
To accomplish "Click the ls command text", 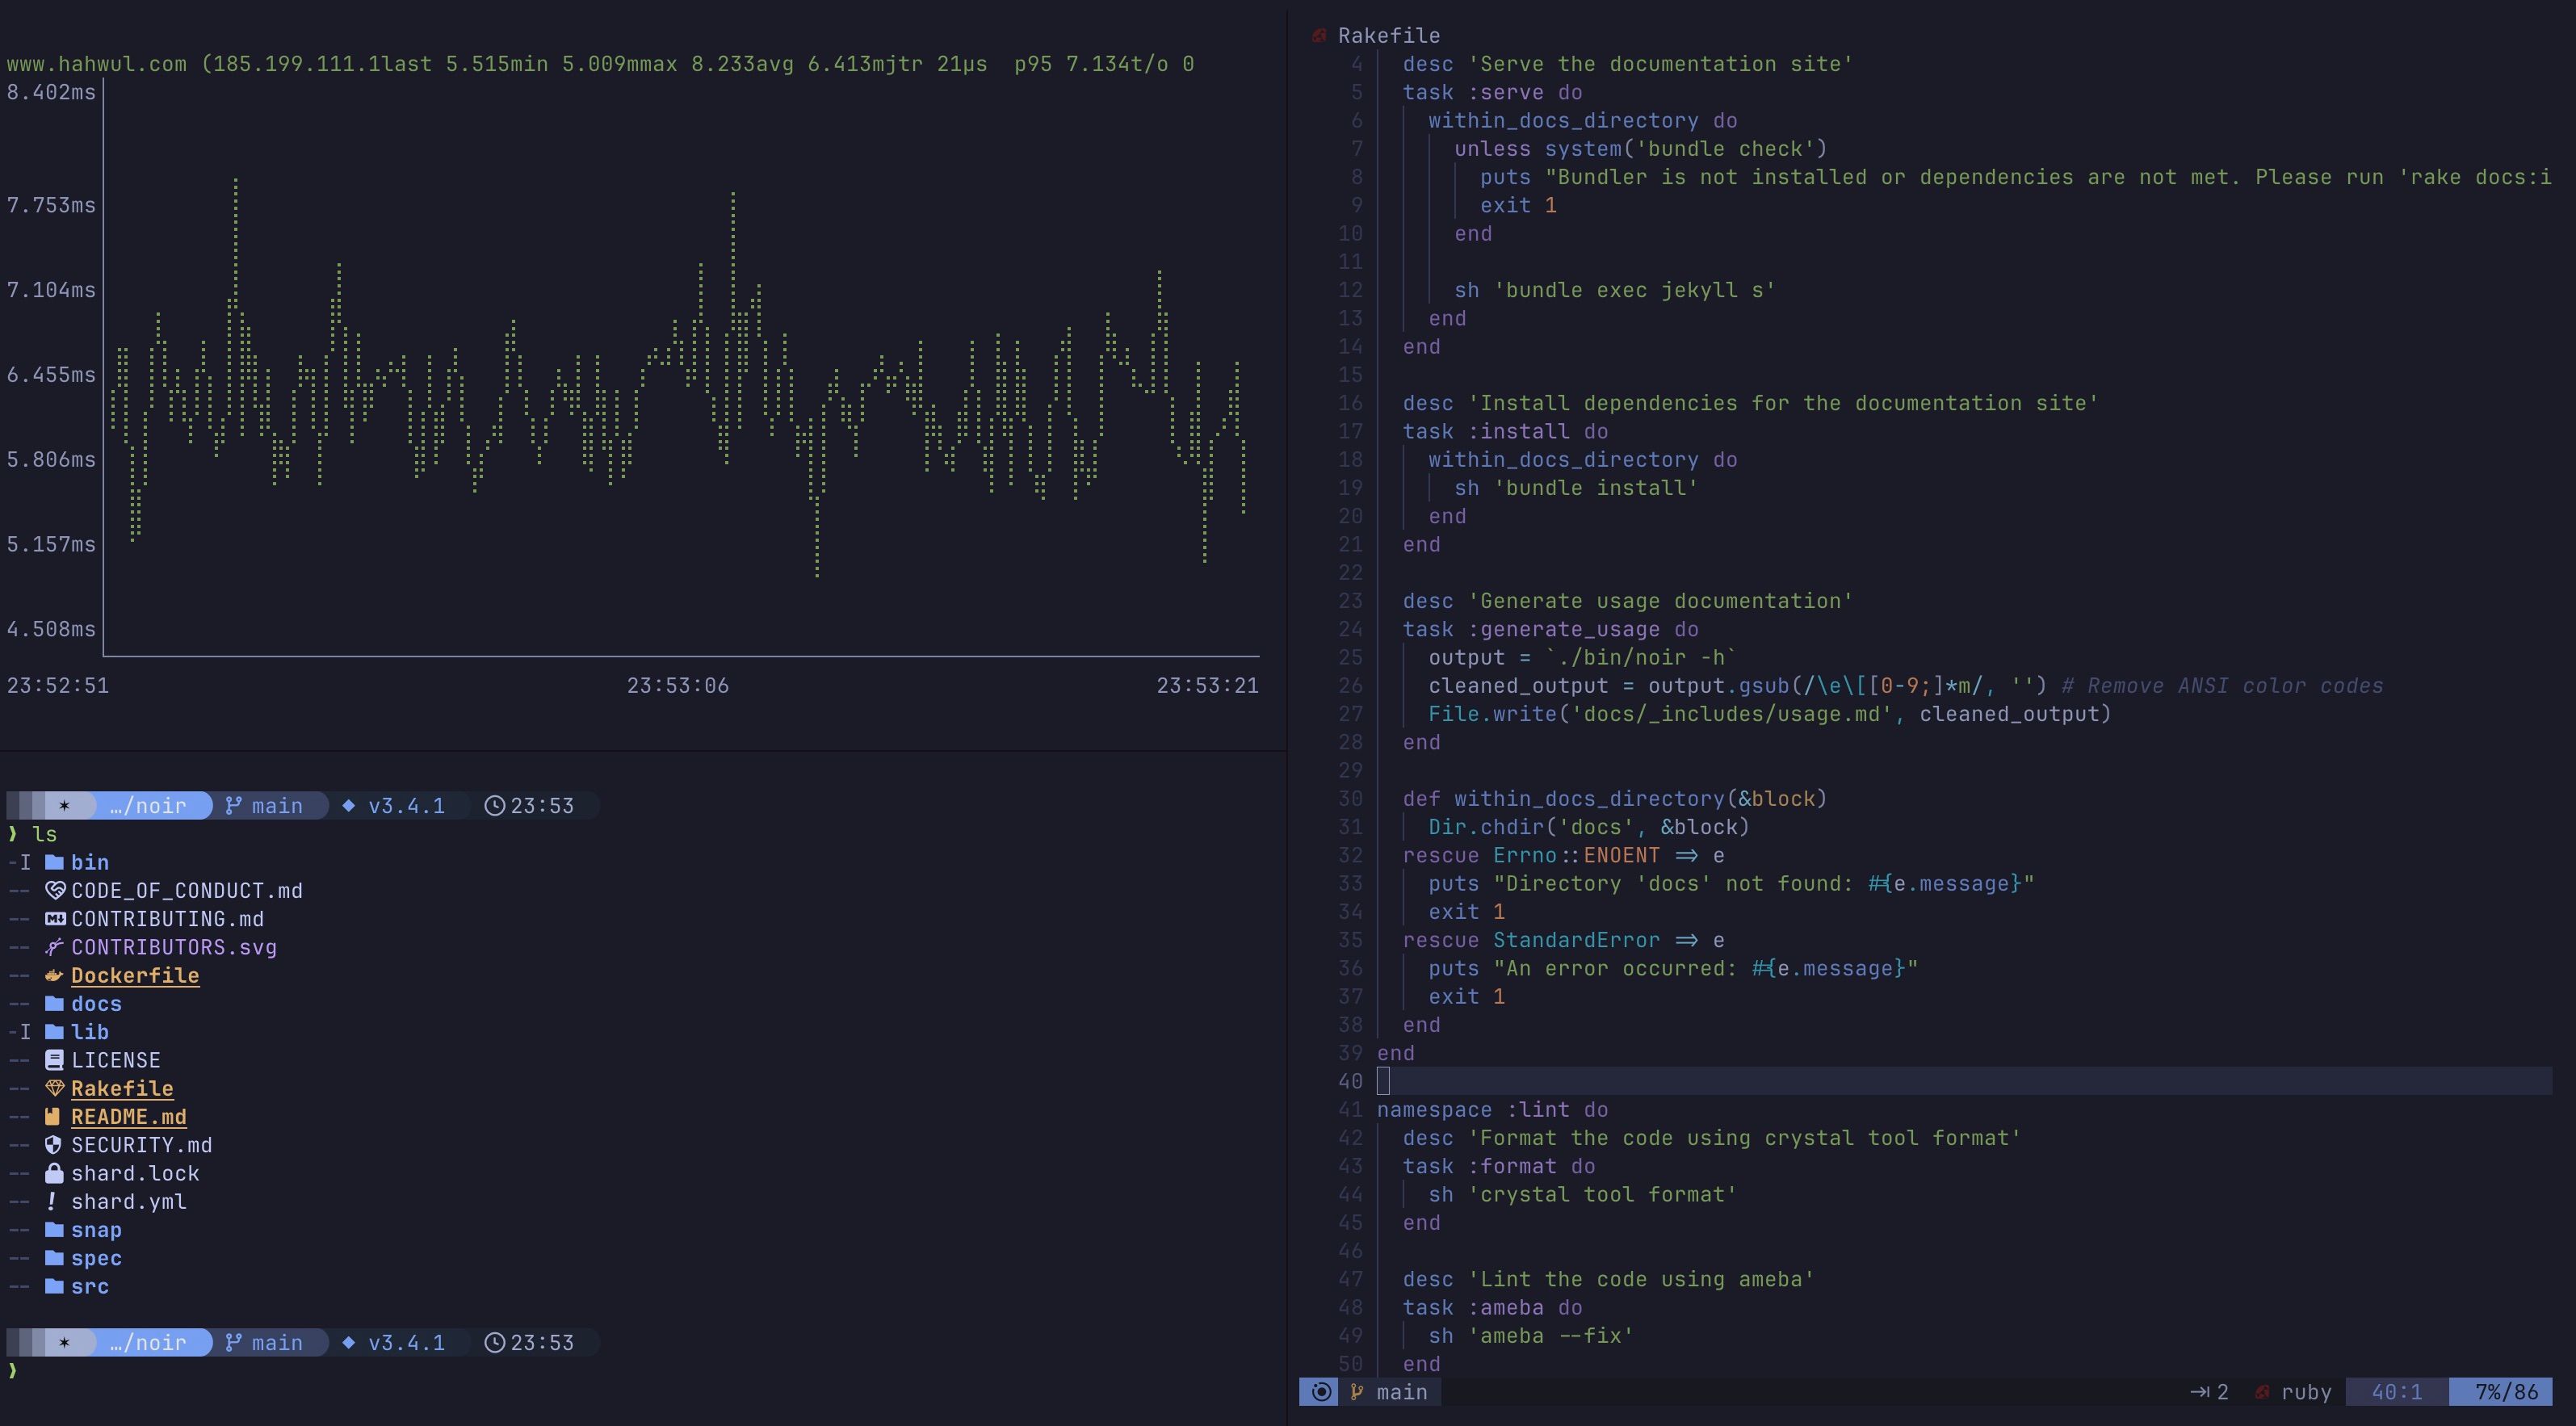I will coord(45,834).
